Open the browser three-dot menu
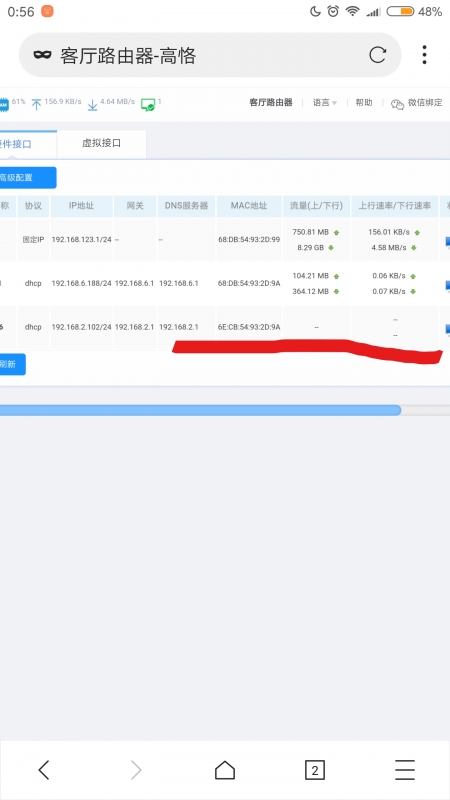The image size is (450, 800). coord(424,55)
